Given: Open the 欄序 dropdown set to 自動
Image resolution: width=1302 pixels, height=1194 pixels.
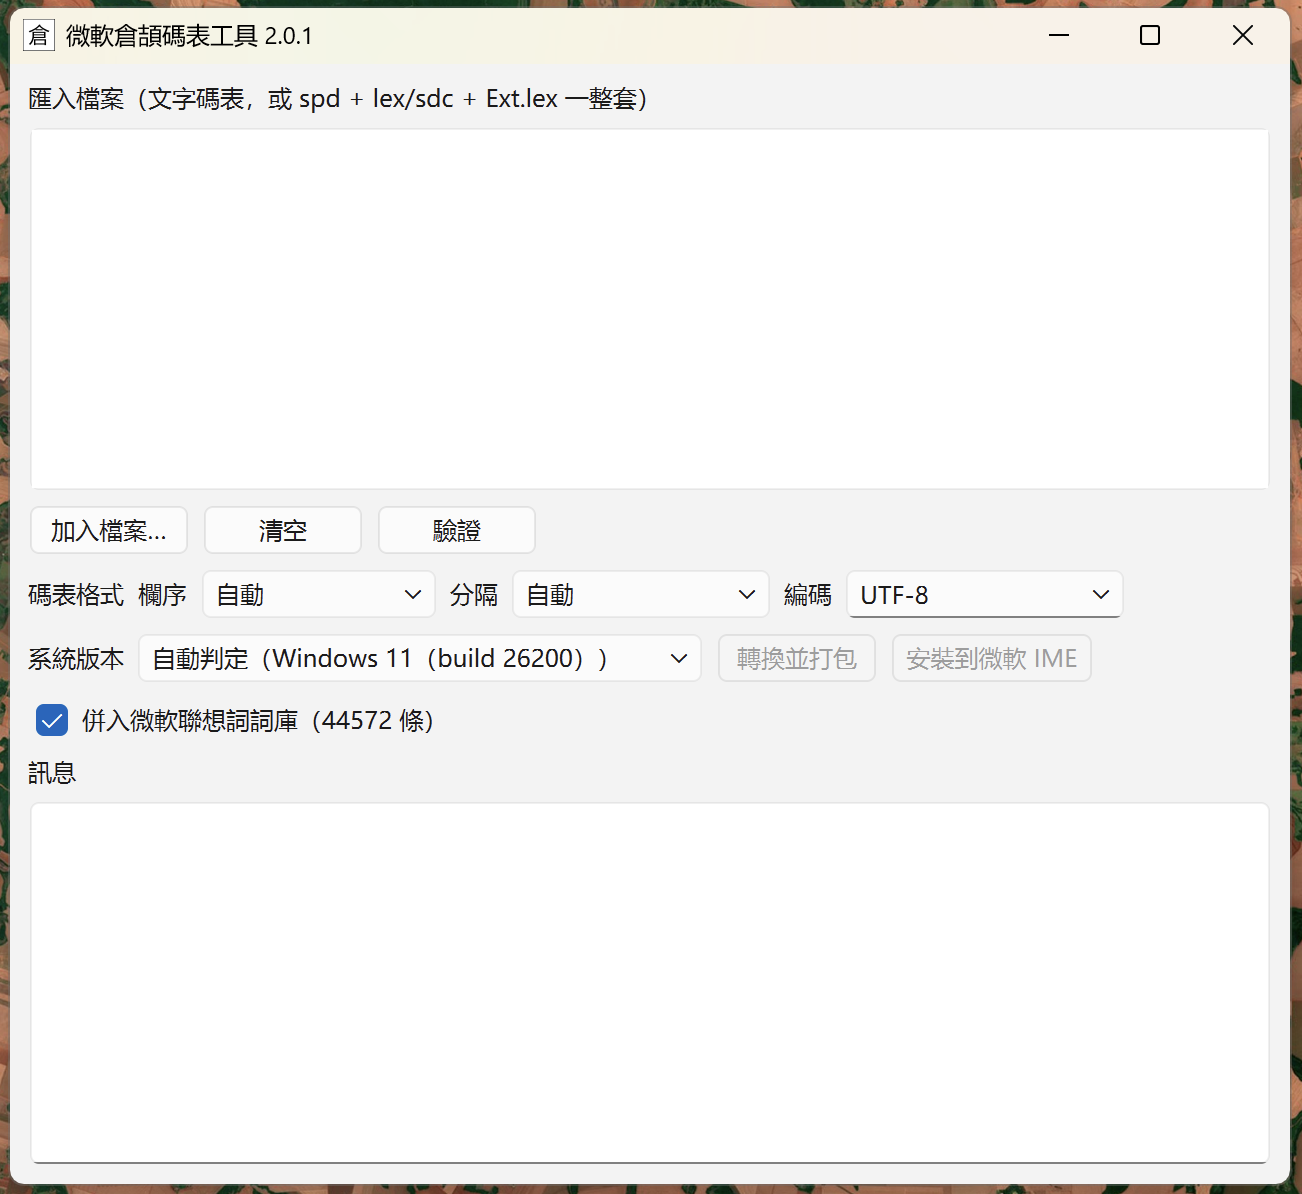Looking at the screenshot, I should (x=319, y=594).
